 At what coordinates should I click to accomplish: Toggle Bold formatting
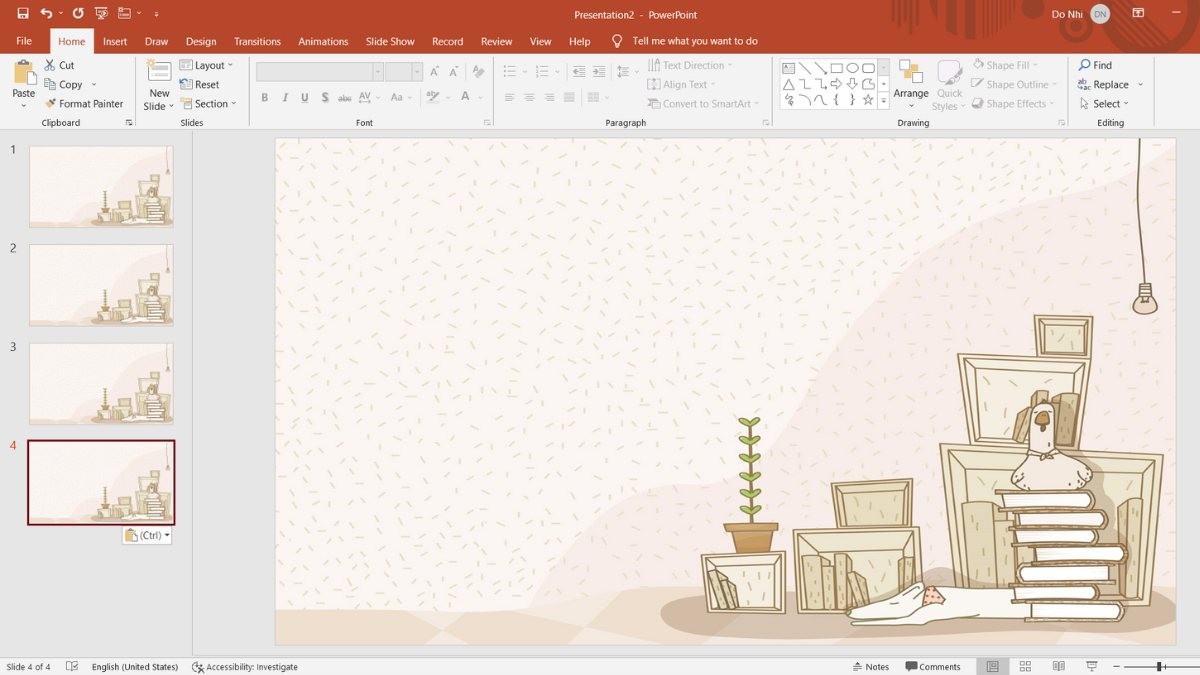coord(264,98)
